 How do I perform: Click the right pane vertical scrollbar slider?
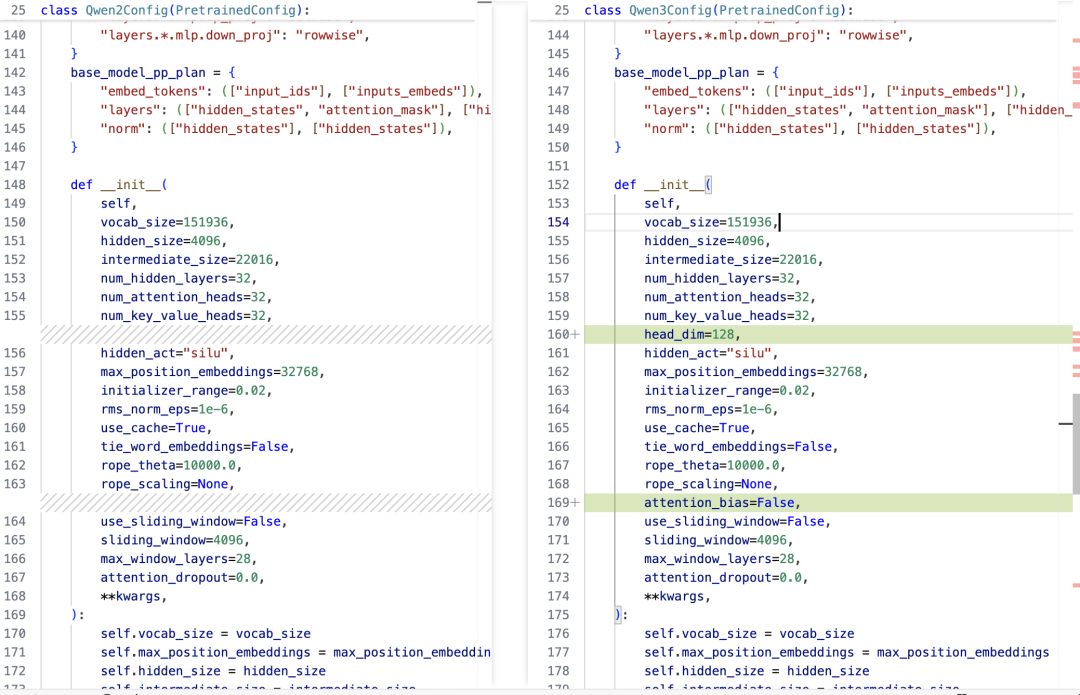1076,444
